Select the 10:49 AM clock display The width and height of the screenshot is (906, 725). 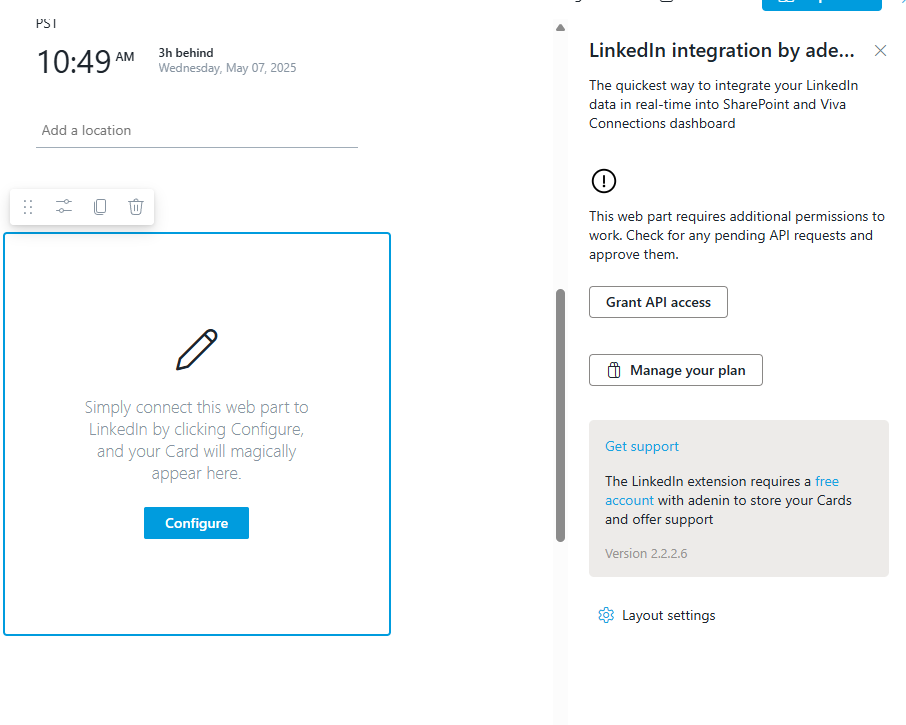coord(85,62)
